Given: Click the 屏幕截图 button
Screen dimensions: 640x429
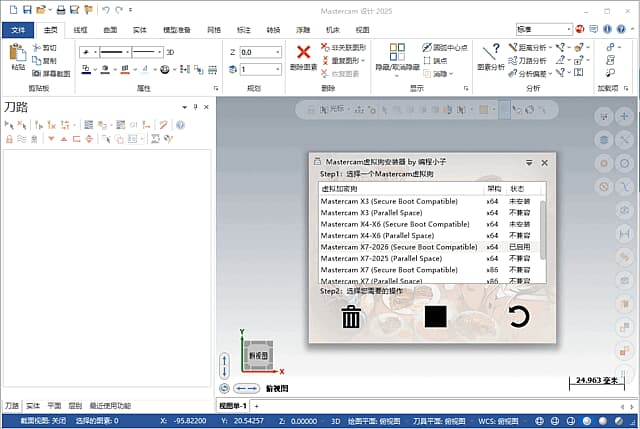Looking at the screenshot, I should pyautogui.click(x=49, y=73).
